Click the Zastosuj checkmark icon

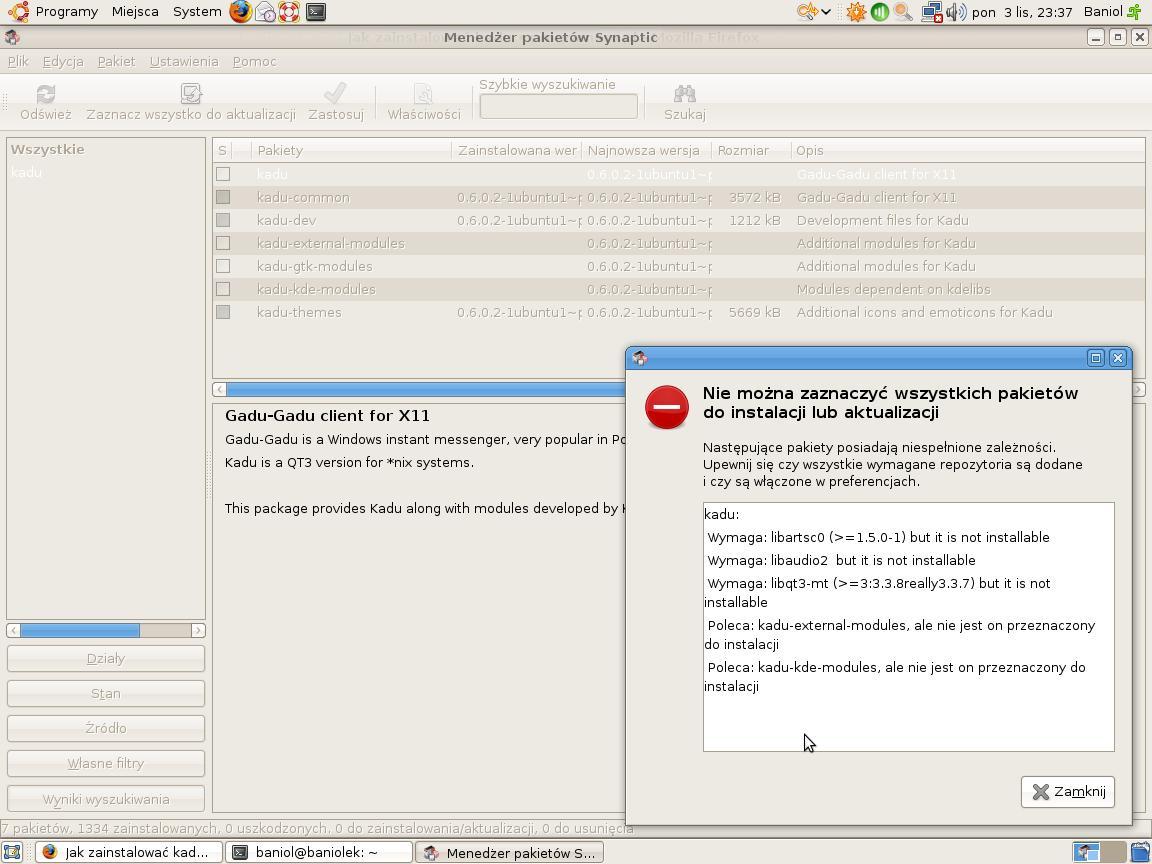point(335,93)
